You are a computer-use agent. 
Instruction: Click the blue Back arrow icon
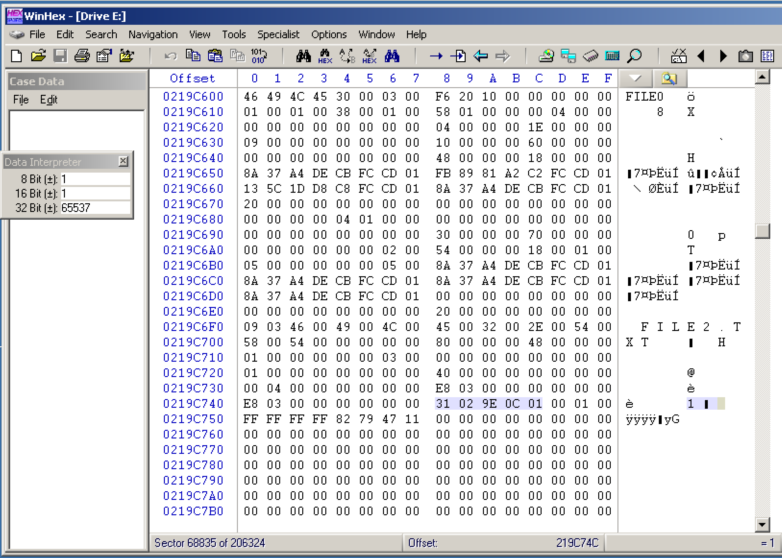coord(480,56)
